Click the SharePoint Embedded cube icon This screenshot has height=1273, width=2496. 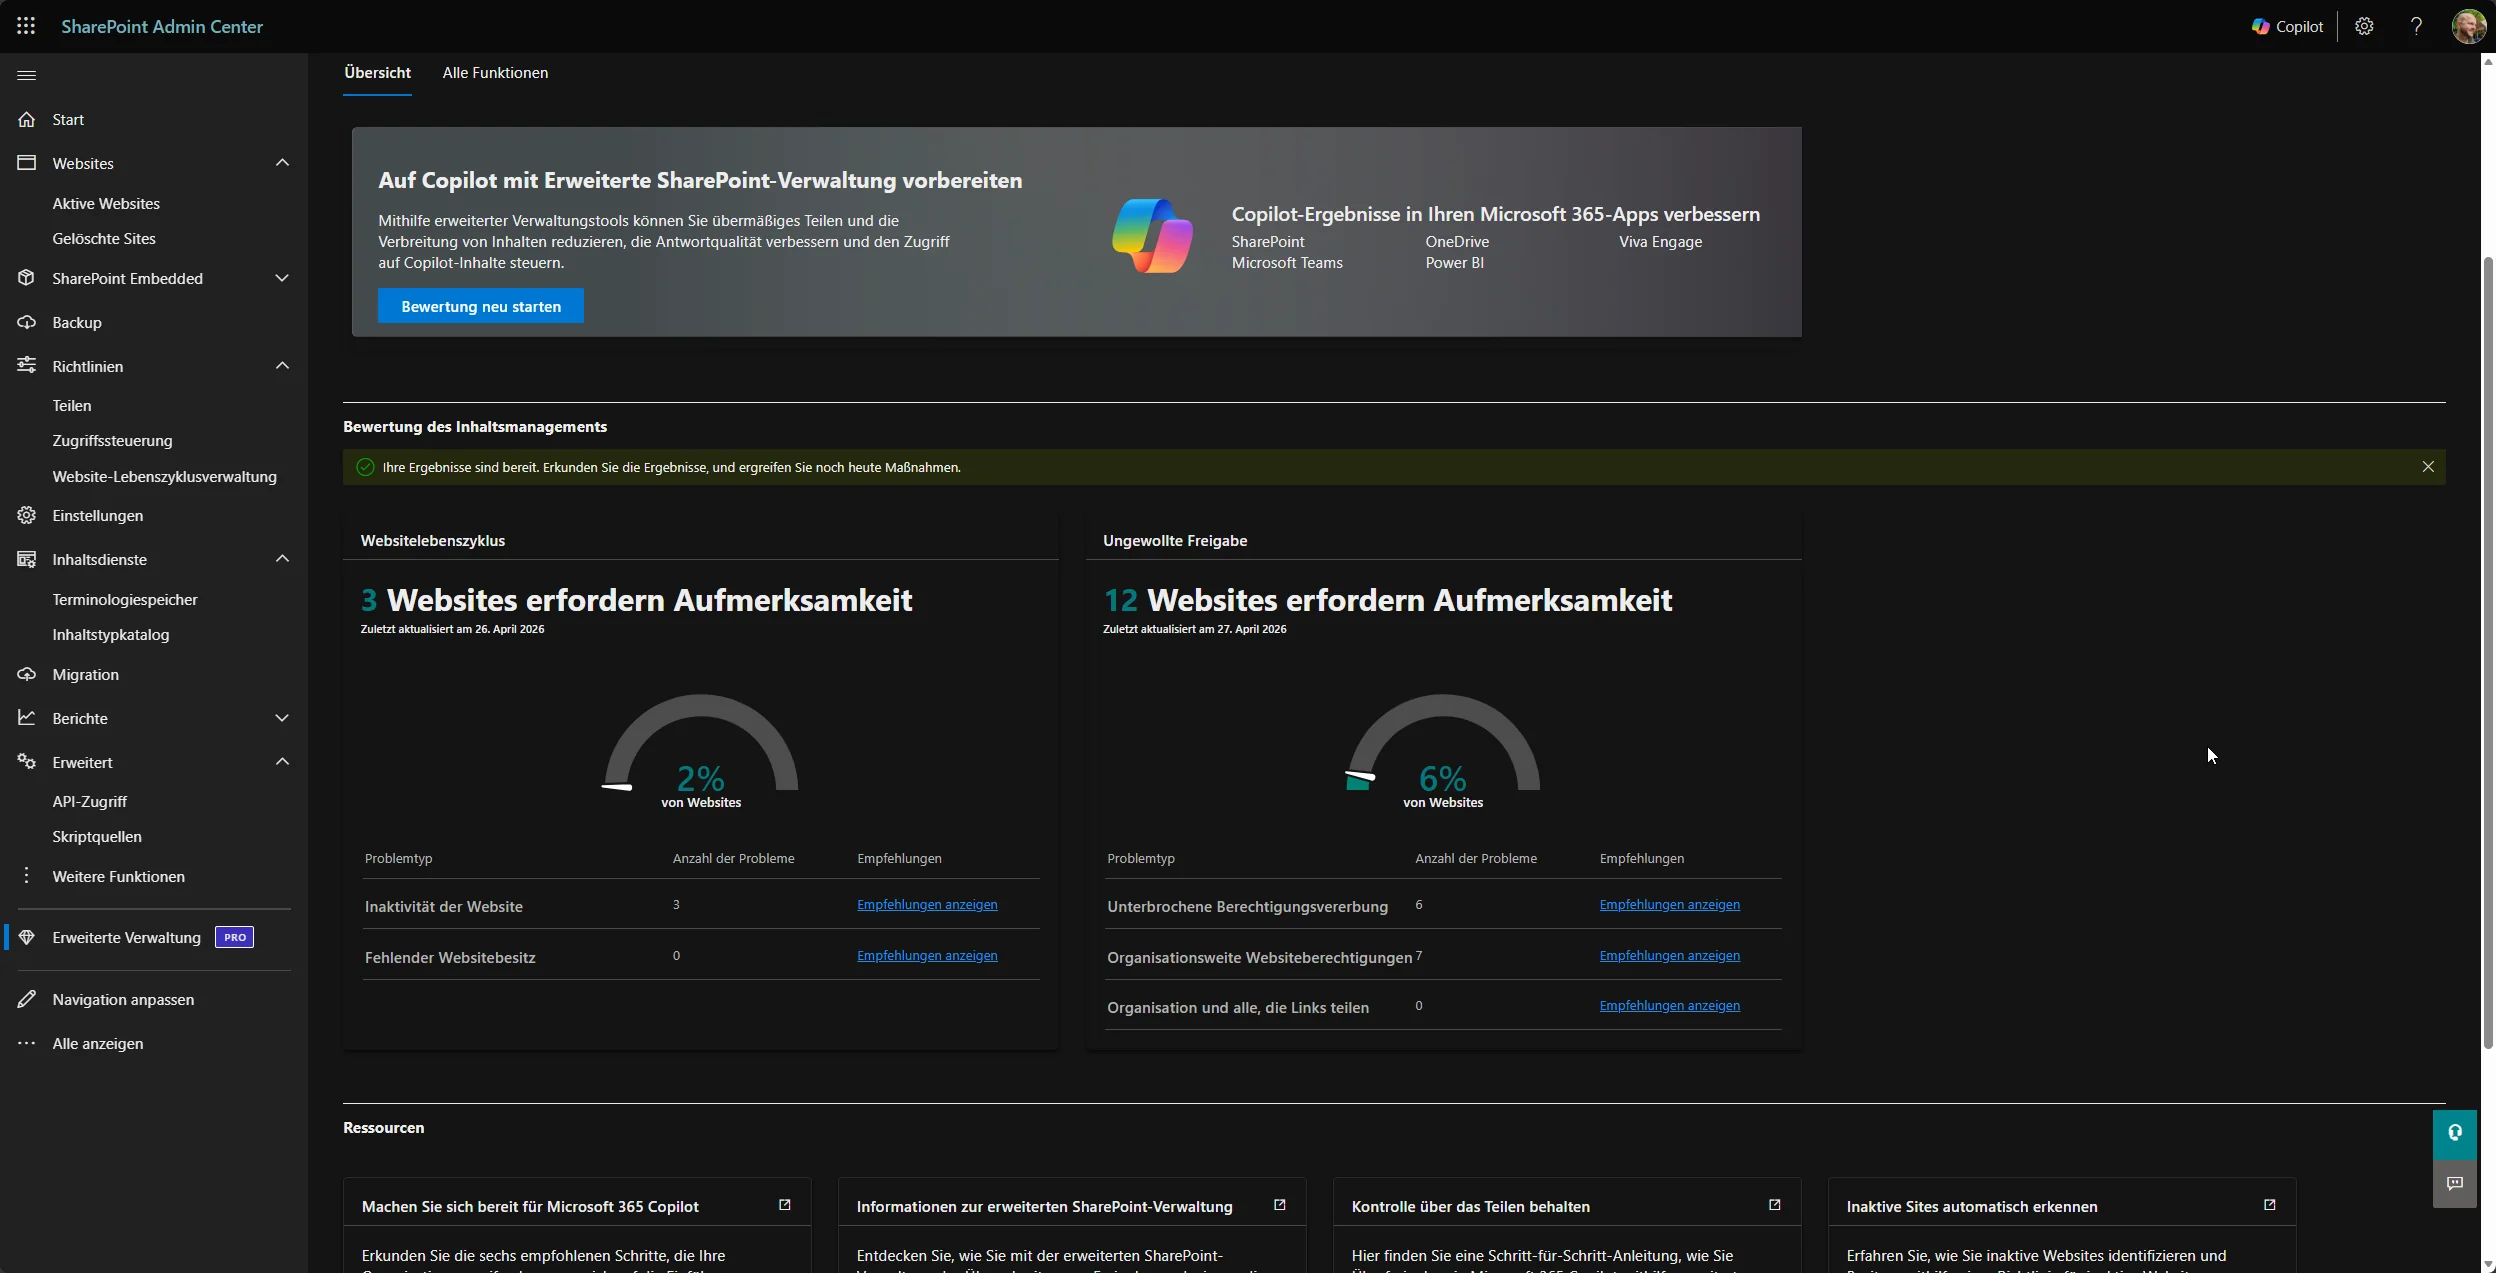click(x=27, y=278)
